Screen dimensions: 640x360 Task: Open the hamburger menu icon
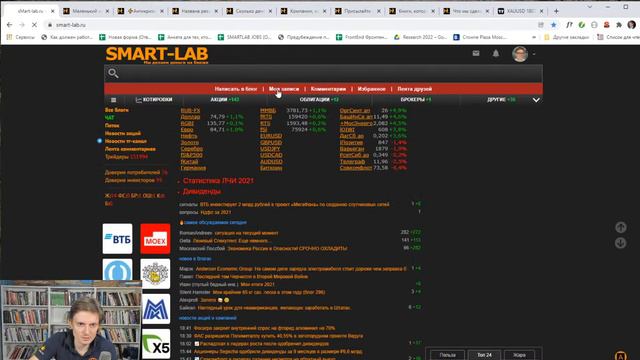pos(113,100)
